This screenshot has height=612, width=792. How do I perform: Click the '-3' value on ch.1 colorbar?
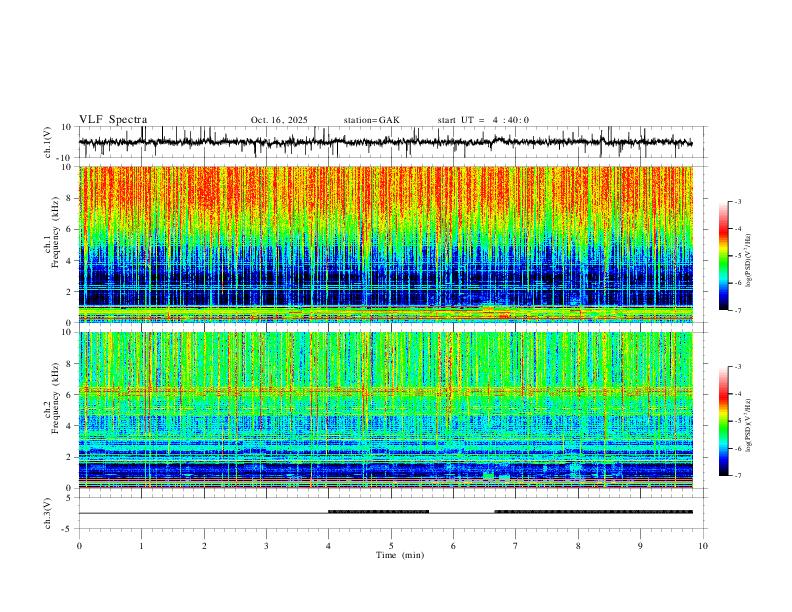pyautogui.click(x=737, y=201)
